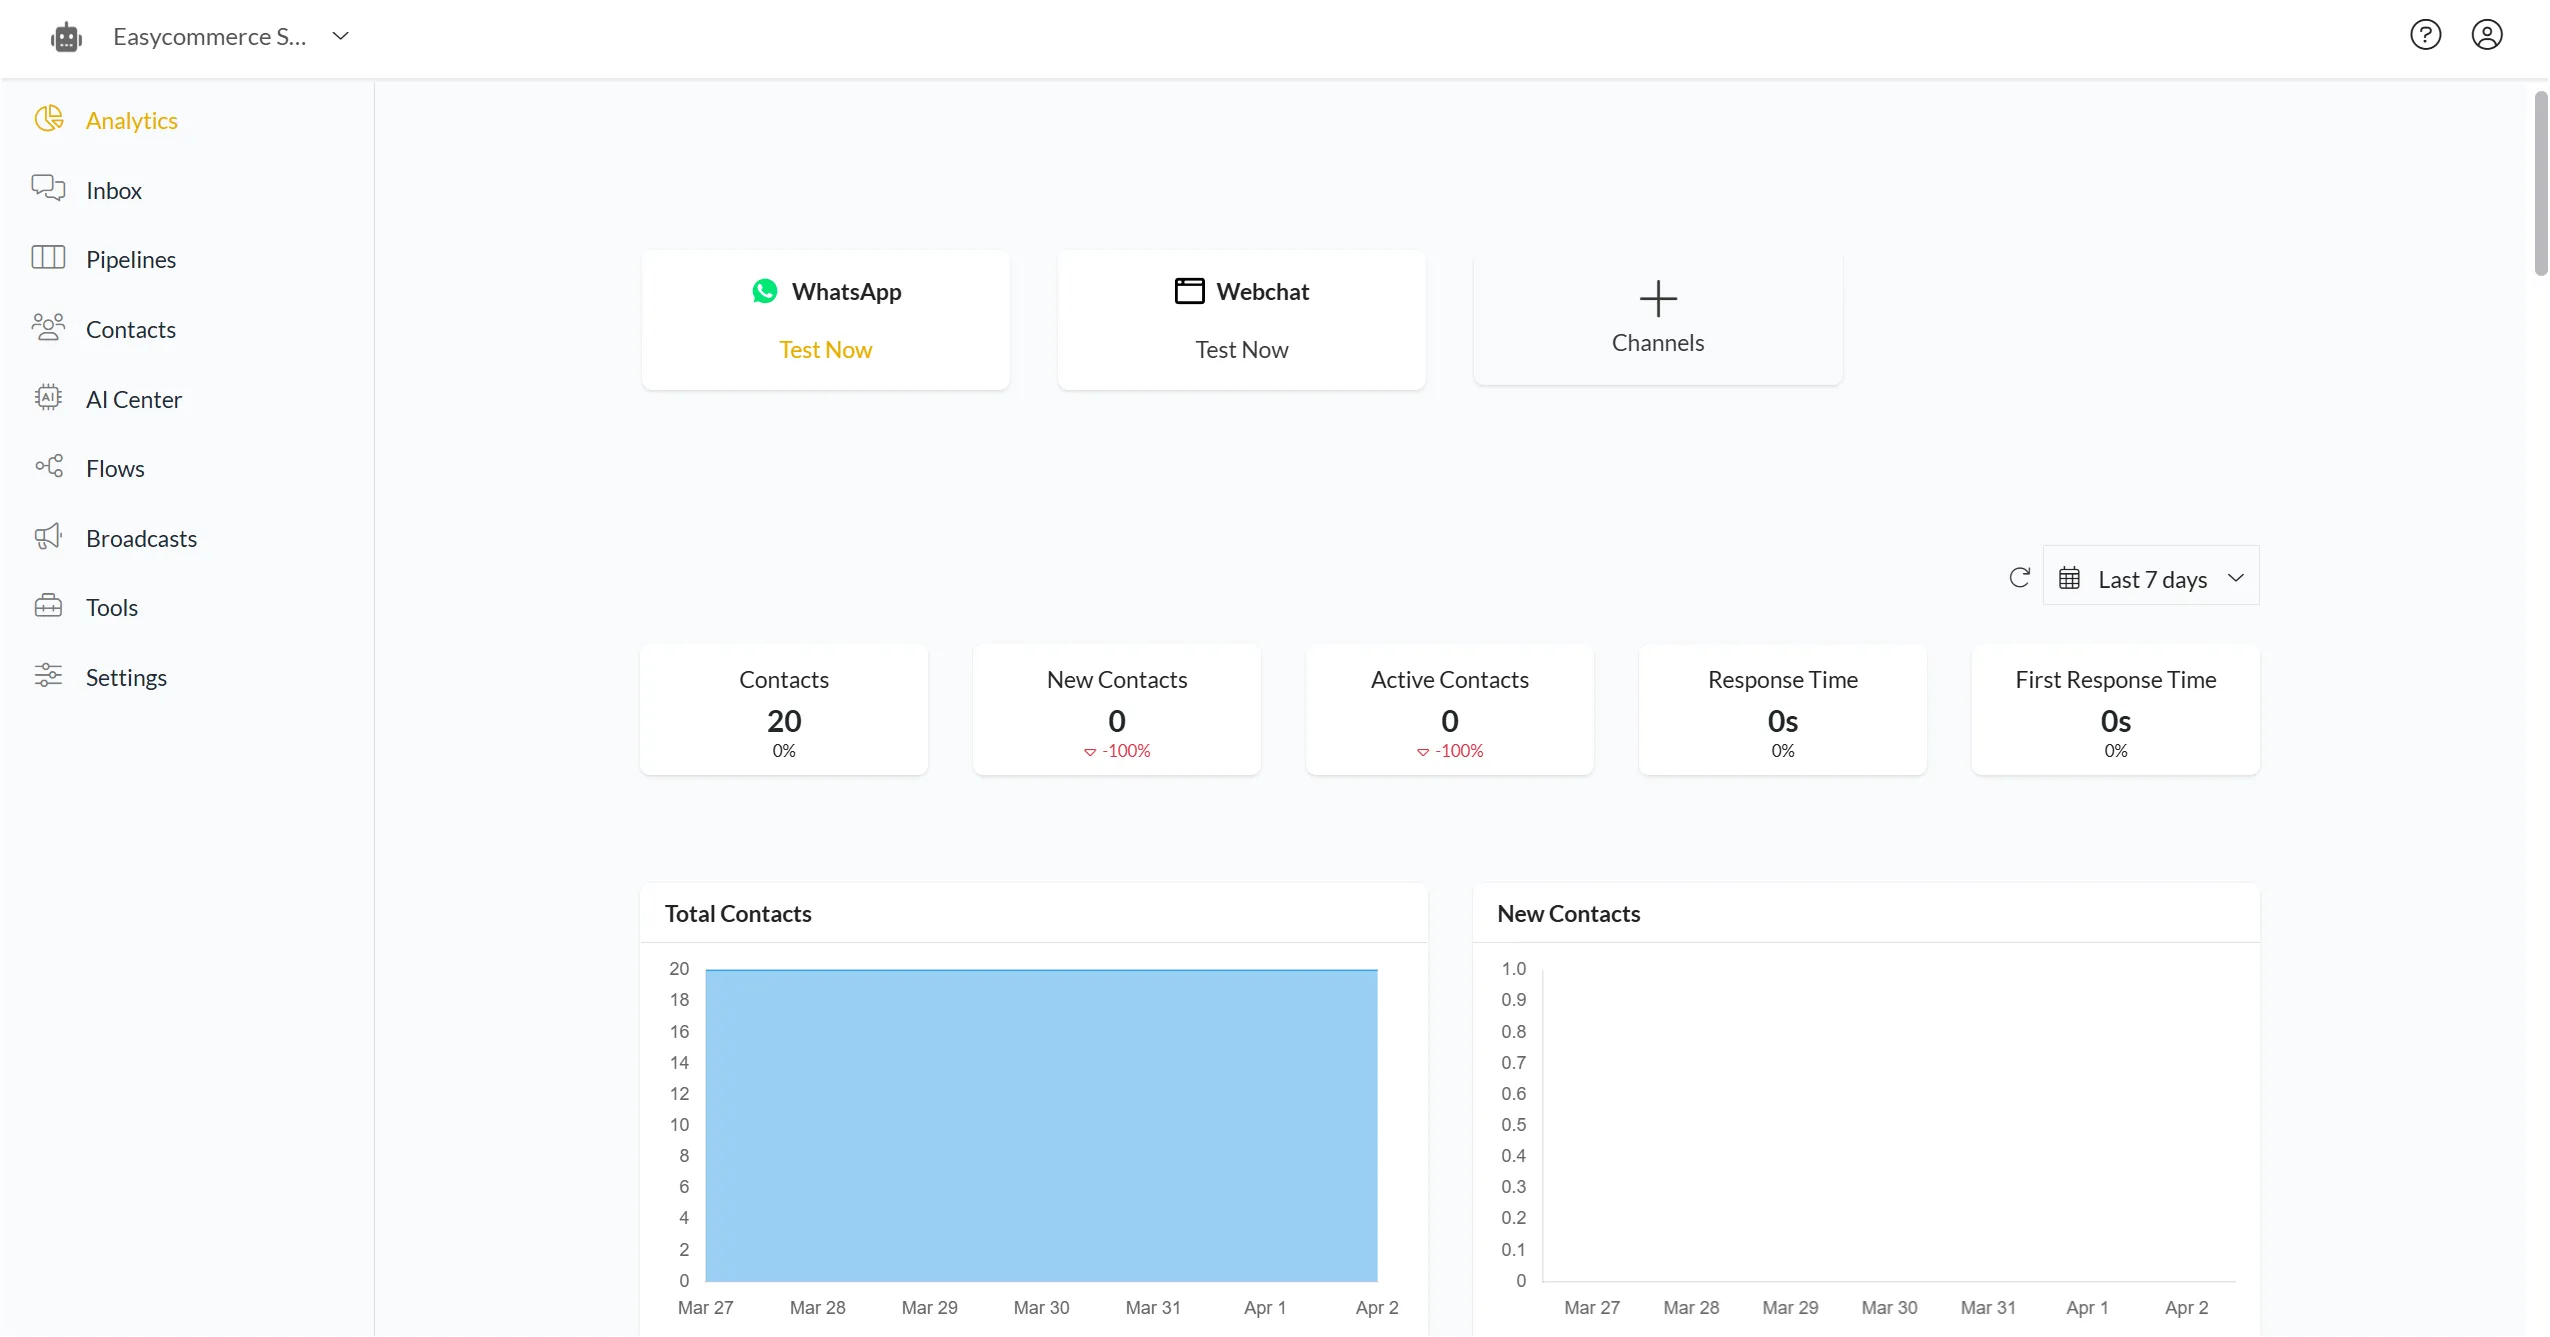The height and width of the screenshot is (1337, 2550).
Task: Select the Total Contacts chart area
Action: click(1040, 1123)
